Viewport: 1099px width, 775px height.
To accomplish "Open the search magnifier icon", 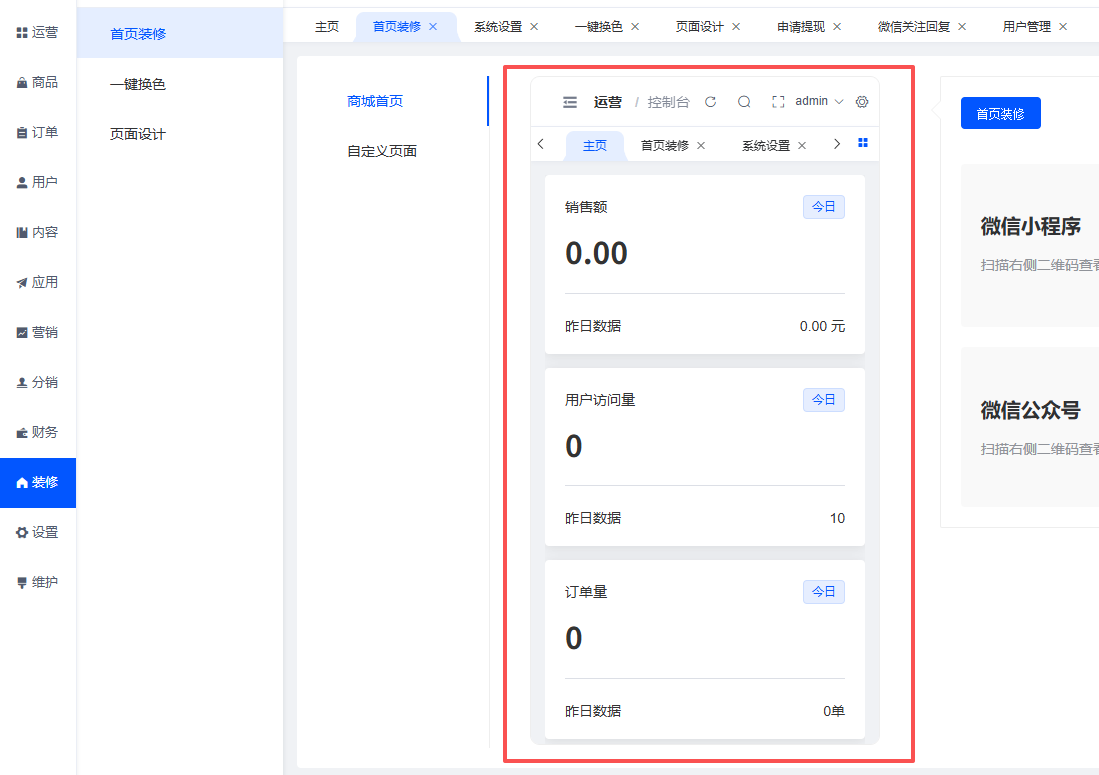I will [x=744, y=102].
